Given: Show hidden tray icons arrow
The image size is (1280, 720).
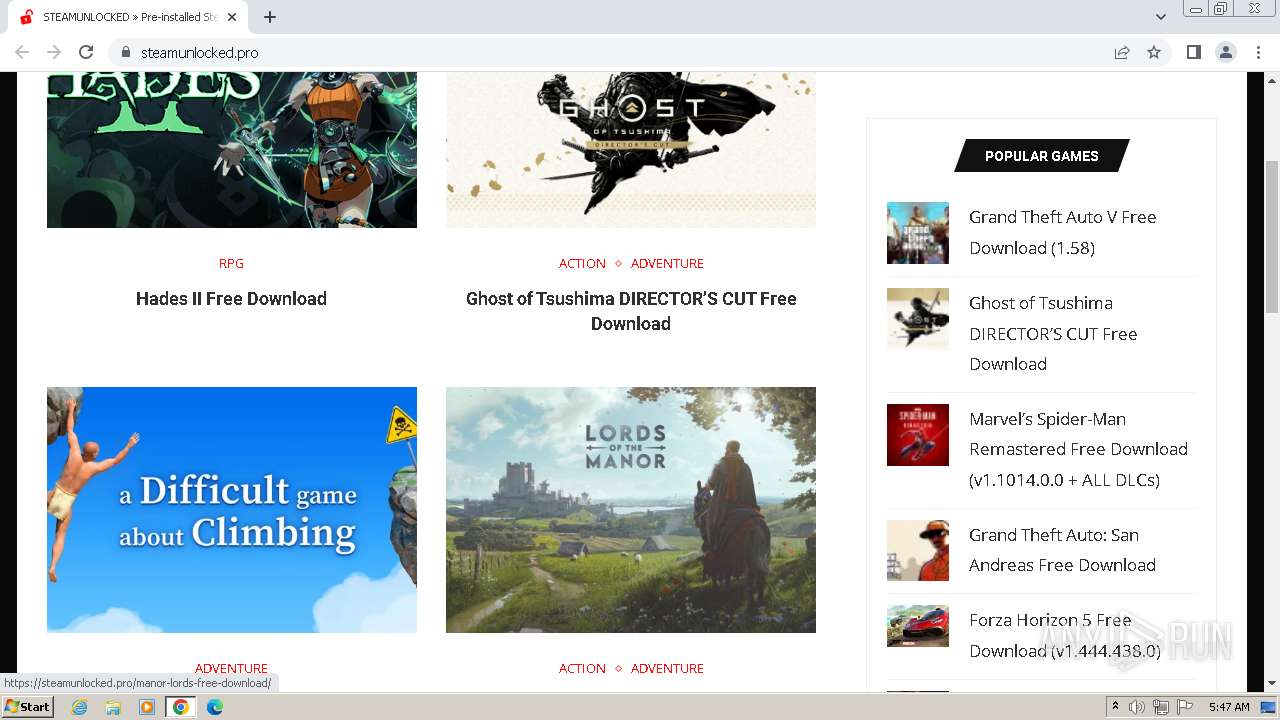Looking at the screenshot, I should (1116, 707).
